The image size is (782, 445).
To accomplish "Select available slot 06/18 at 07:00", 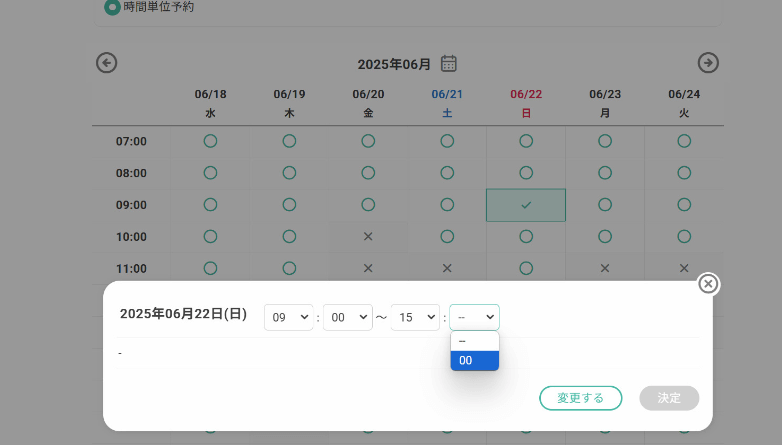I will tap(210, 141).
